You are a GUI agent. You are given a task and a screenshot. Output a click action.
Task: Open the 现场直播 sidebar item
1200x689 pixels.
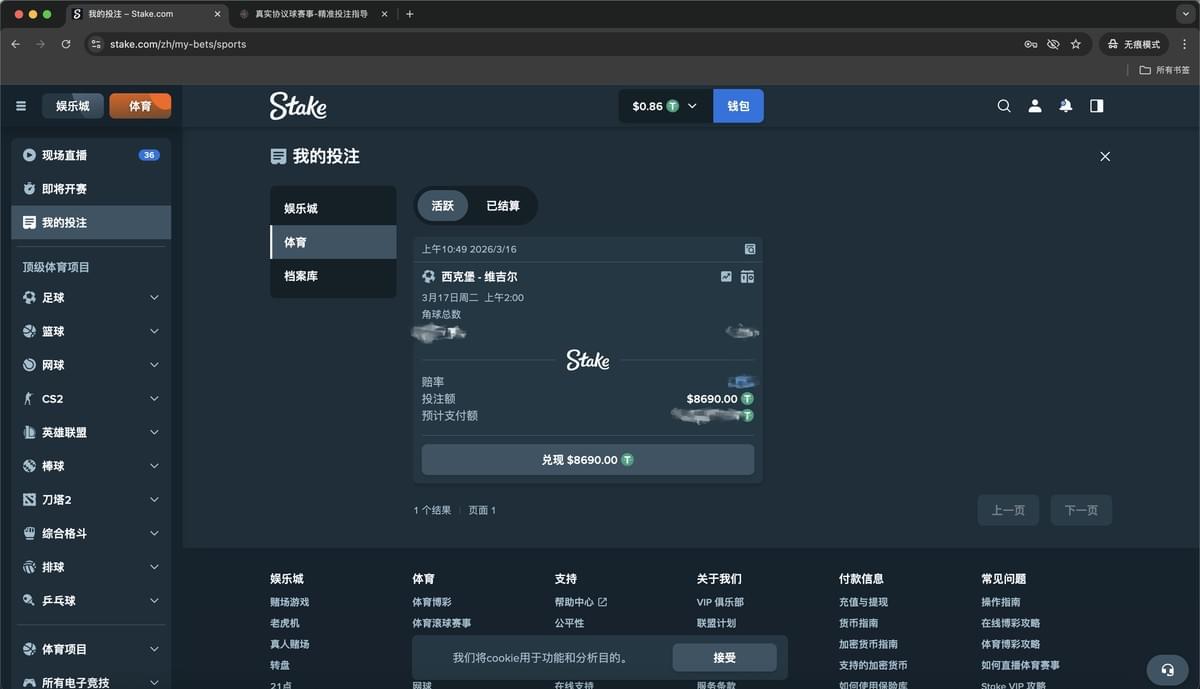click(x=91, y=155)
